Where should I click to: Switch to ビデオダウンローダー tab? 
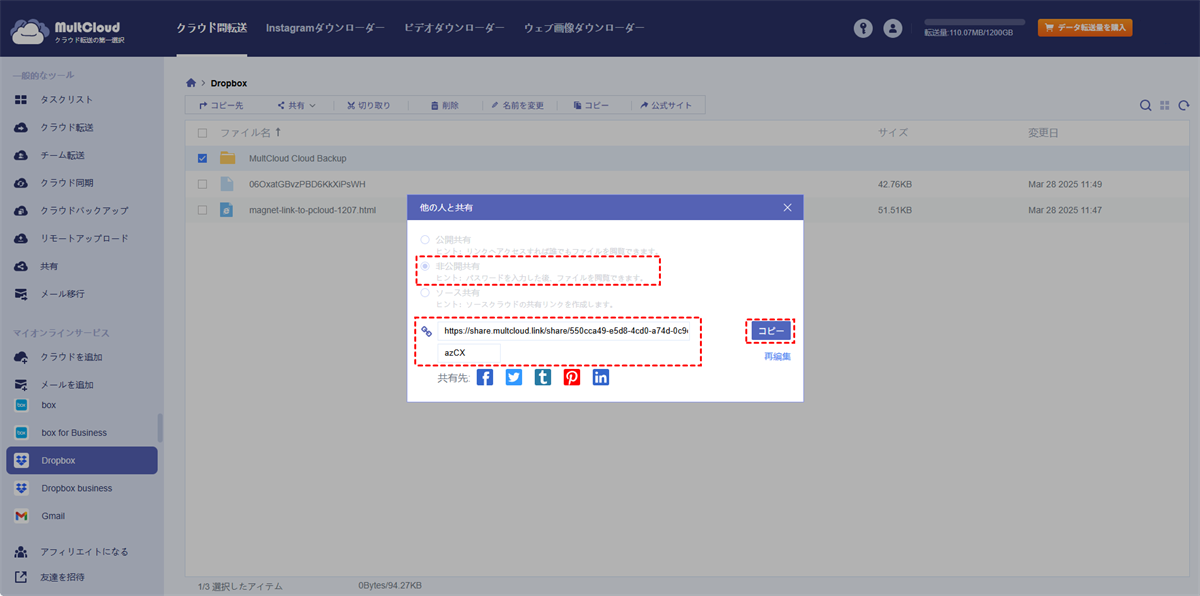[454, 29]
